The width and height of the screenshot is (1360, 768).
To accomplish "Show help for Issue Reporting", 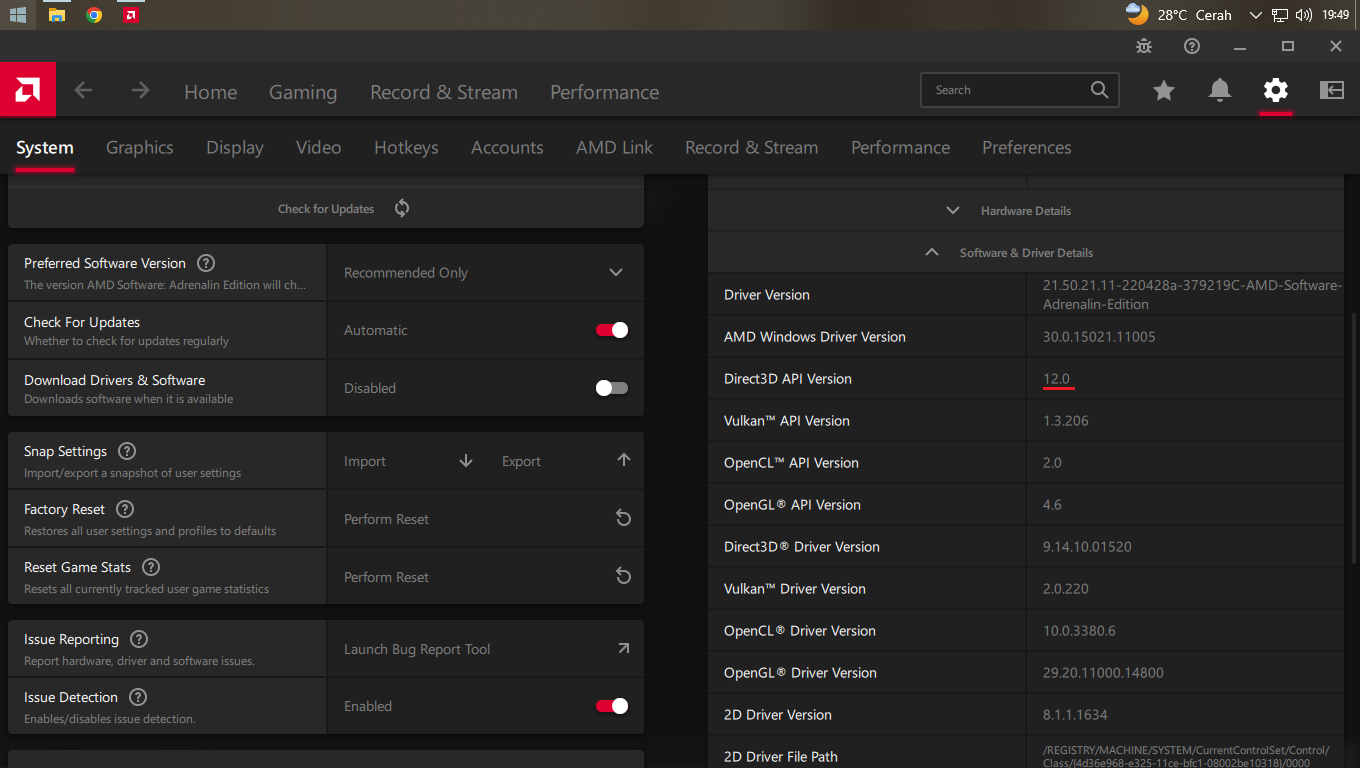I will (x=139, y=639).
